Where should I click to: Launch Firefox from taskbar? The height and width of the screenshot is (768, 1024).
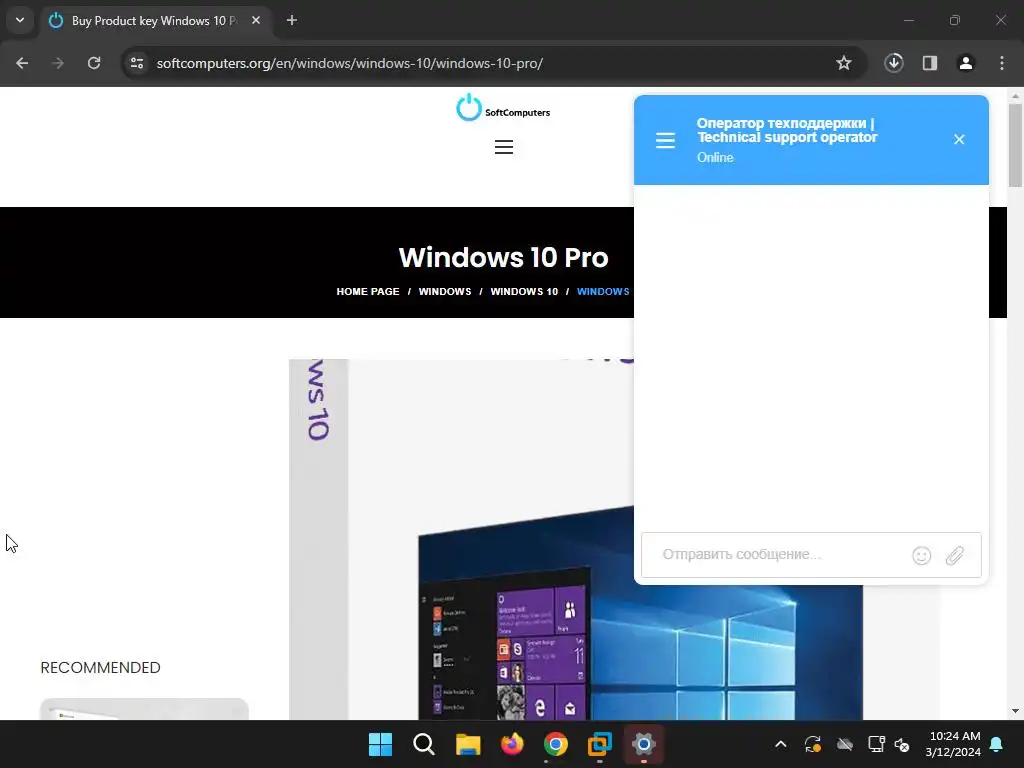coord(512,744)
